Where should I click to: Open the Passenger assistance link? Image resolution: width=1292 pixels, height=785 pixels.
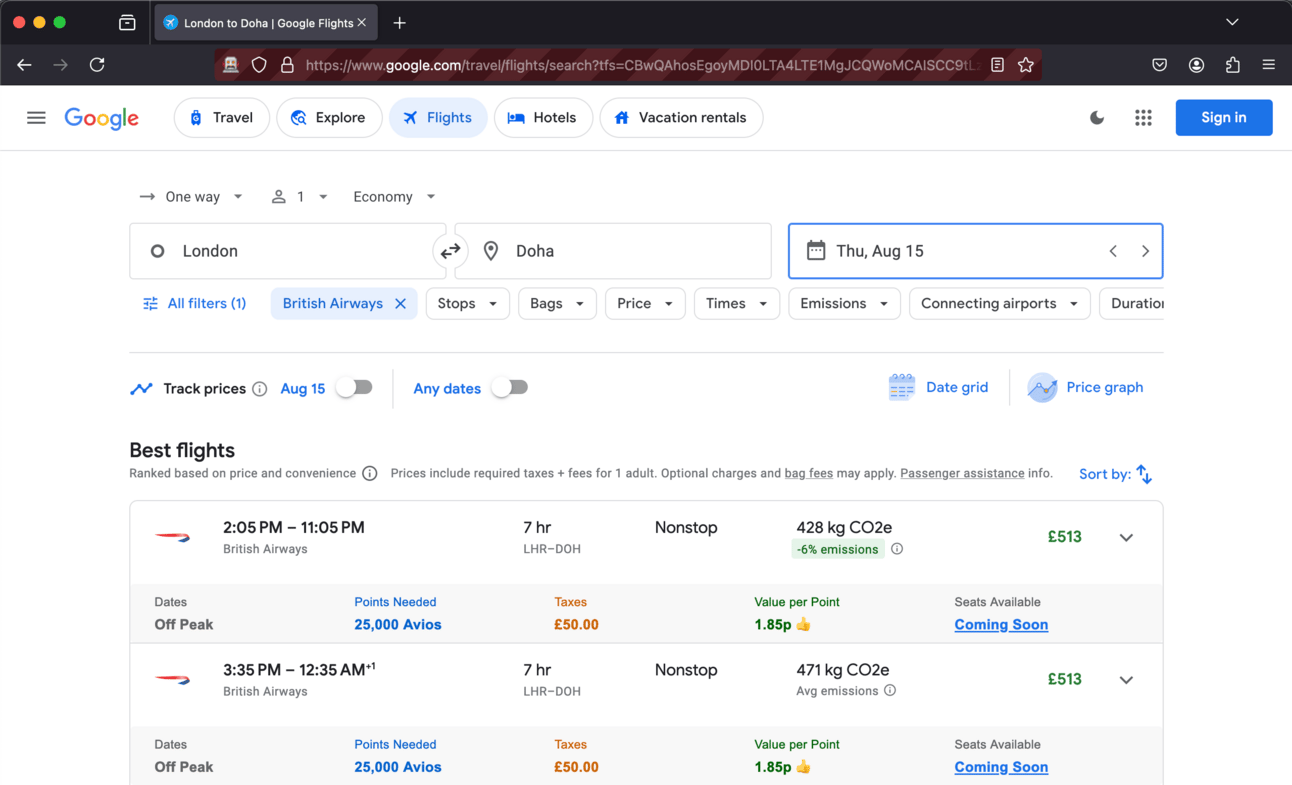[x=962, y=474]
